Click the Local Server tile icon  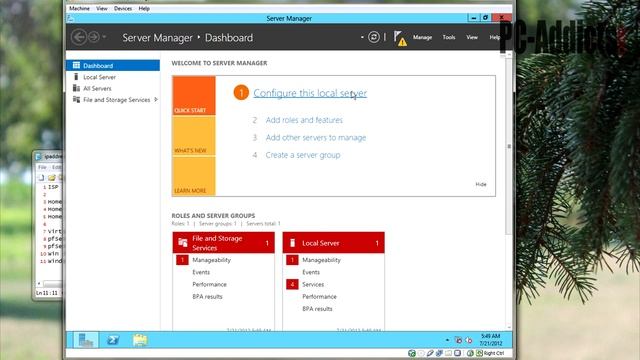click(x=292, y=243)
